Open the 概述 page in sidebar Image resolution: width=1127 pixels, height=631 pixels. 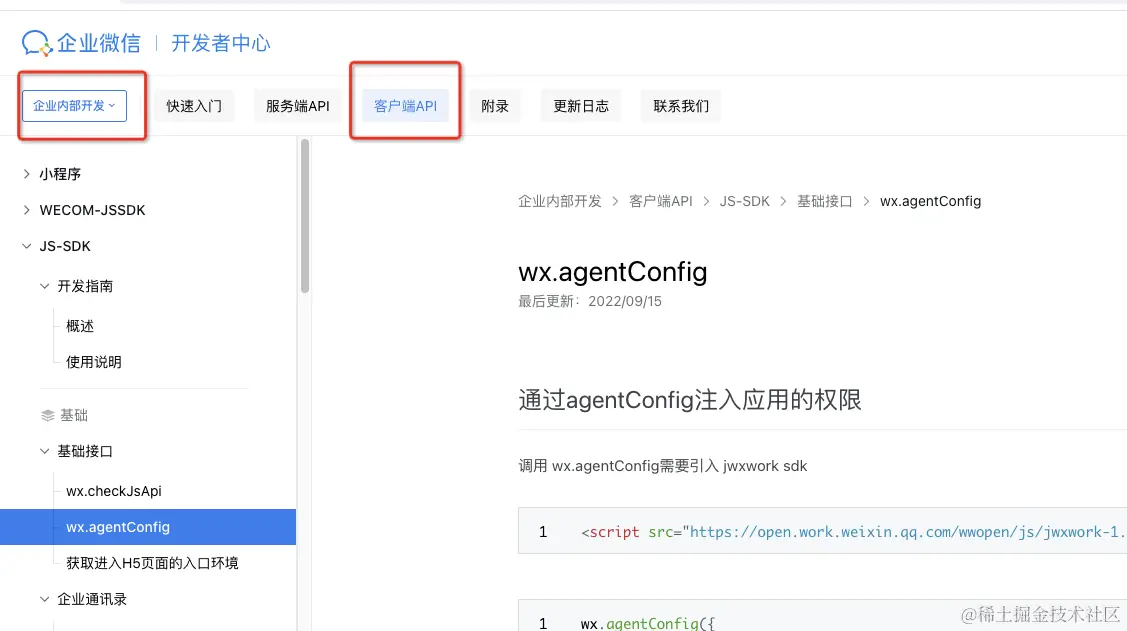pyautogui.click(x=80, y=326)
